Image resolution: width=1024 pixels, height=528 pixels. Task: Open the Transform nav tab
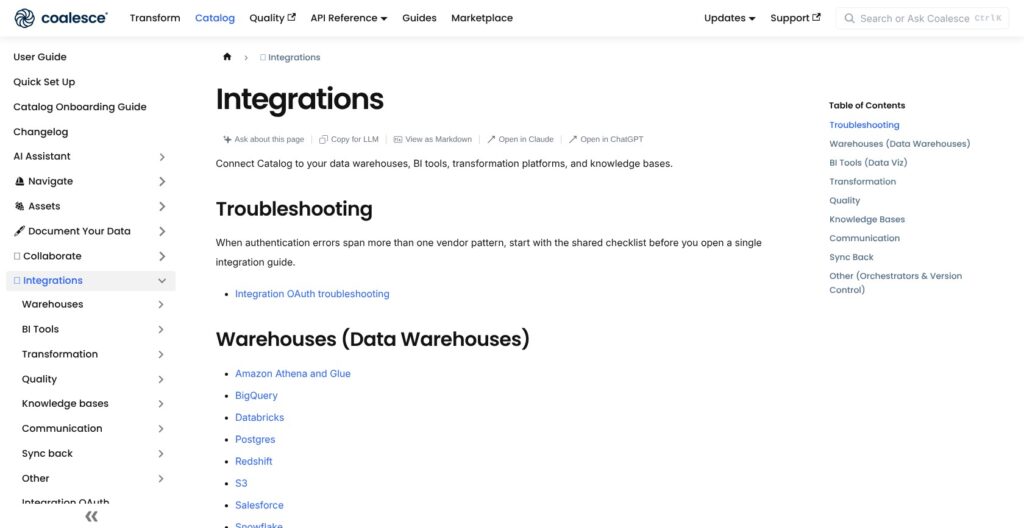pos(155,18)
